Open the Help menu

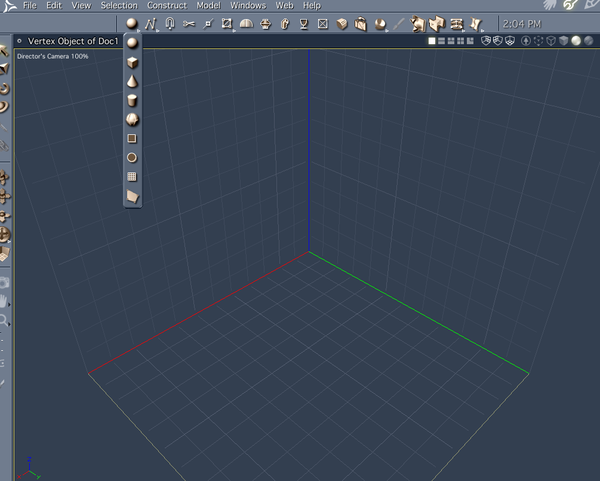tap(311, 5)
